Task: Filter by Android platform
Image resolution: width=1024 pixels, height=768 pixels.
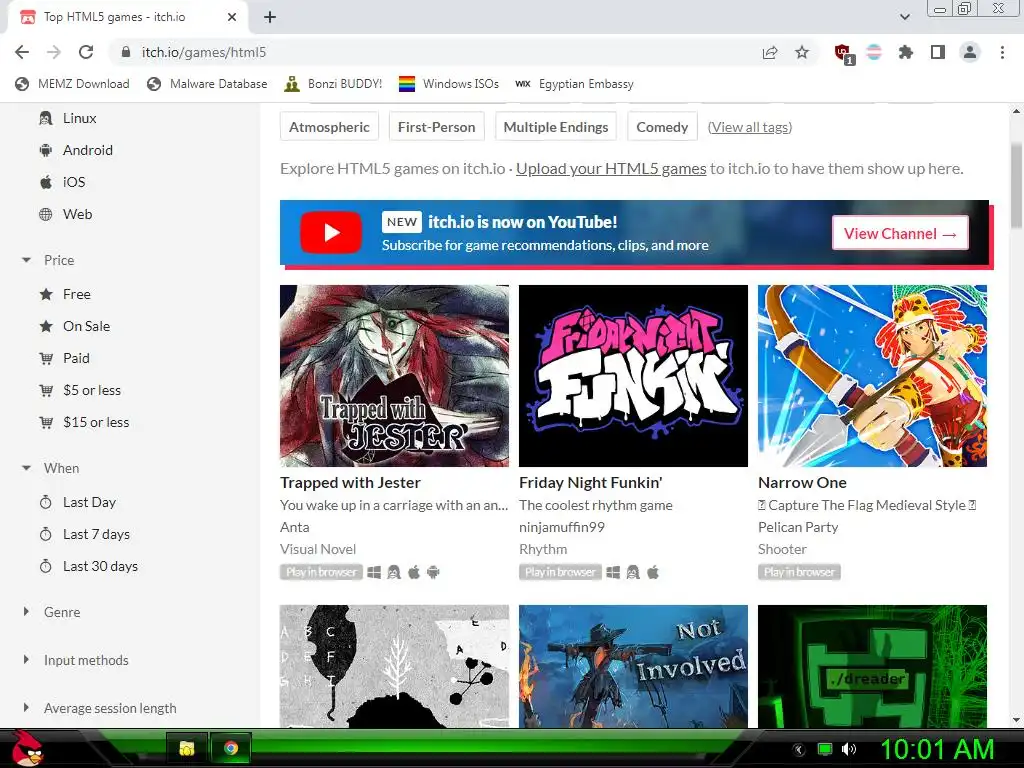Action: point(76,150)
